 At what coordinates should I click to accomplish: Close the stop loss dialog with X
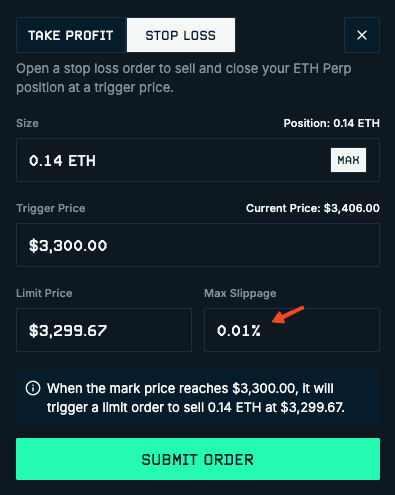tap(362, 35)
